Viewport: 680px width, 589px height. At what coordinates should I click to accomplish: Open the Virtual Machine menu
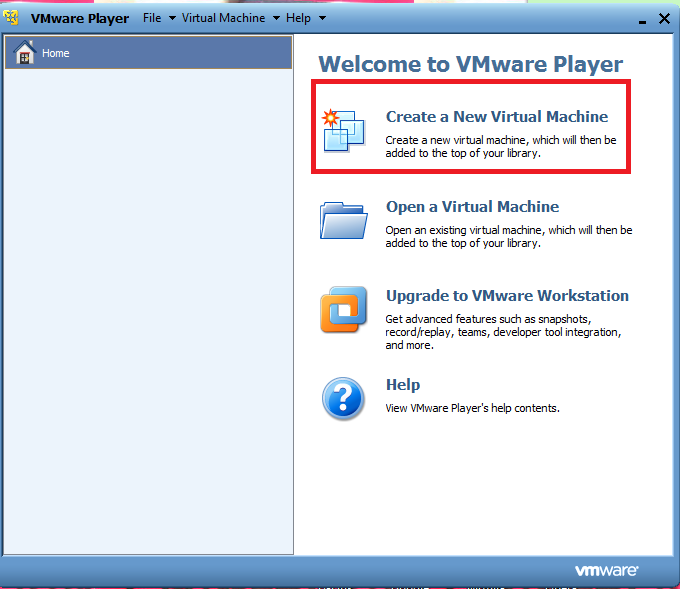point(223,18)
